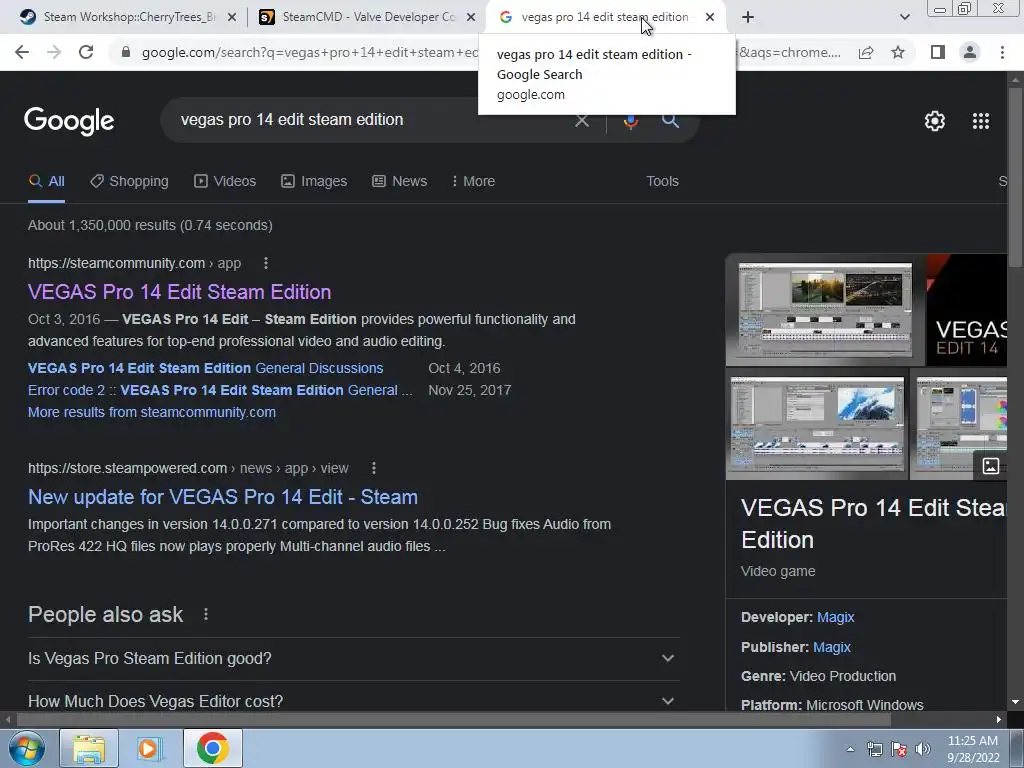Show hidden system tray icons

pyautogui.click(x=850, y=749)
